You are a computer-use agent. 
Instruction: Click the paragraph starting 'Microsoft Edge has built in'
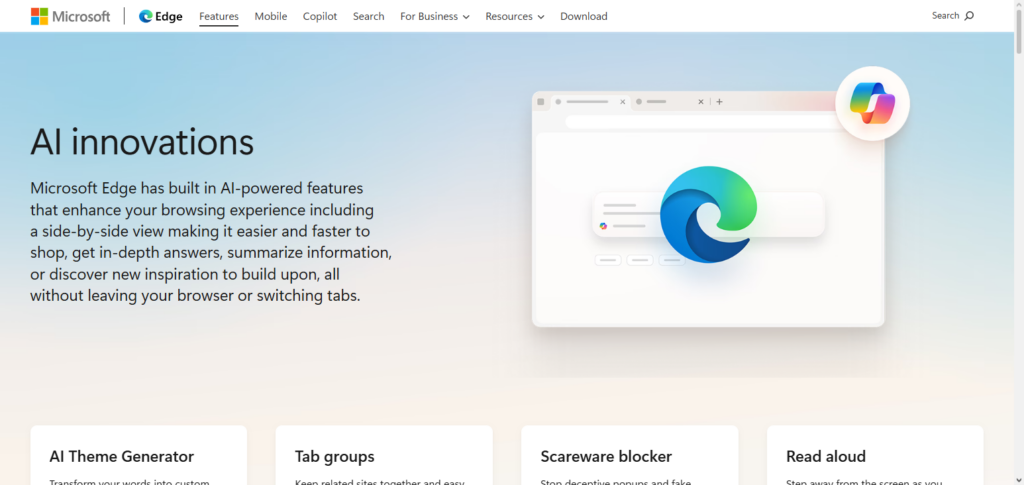[x=211, y=242]
